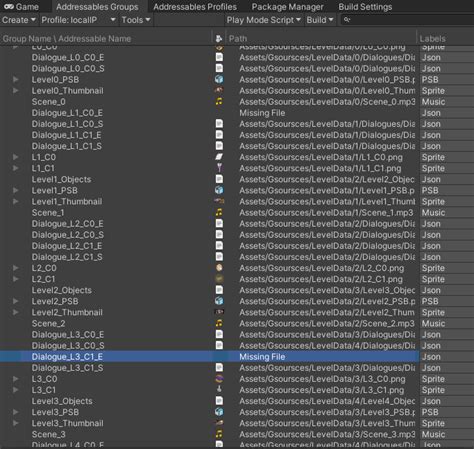Click the Json label of Dialogue_L3_C1_S
This screenshot has height=449, width=474.
tap(431, 368)
